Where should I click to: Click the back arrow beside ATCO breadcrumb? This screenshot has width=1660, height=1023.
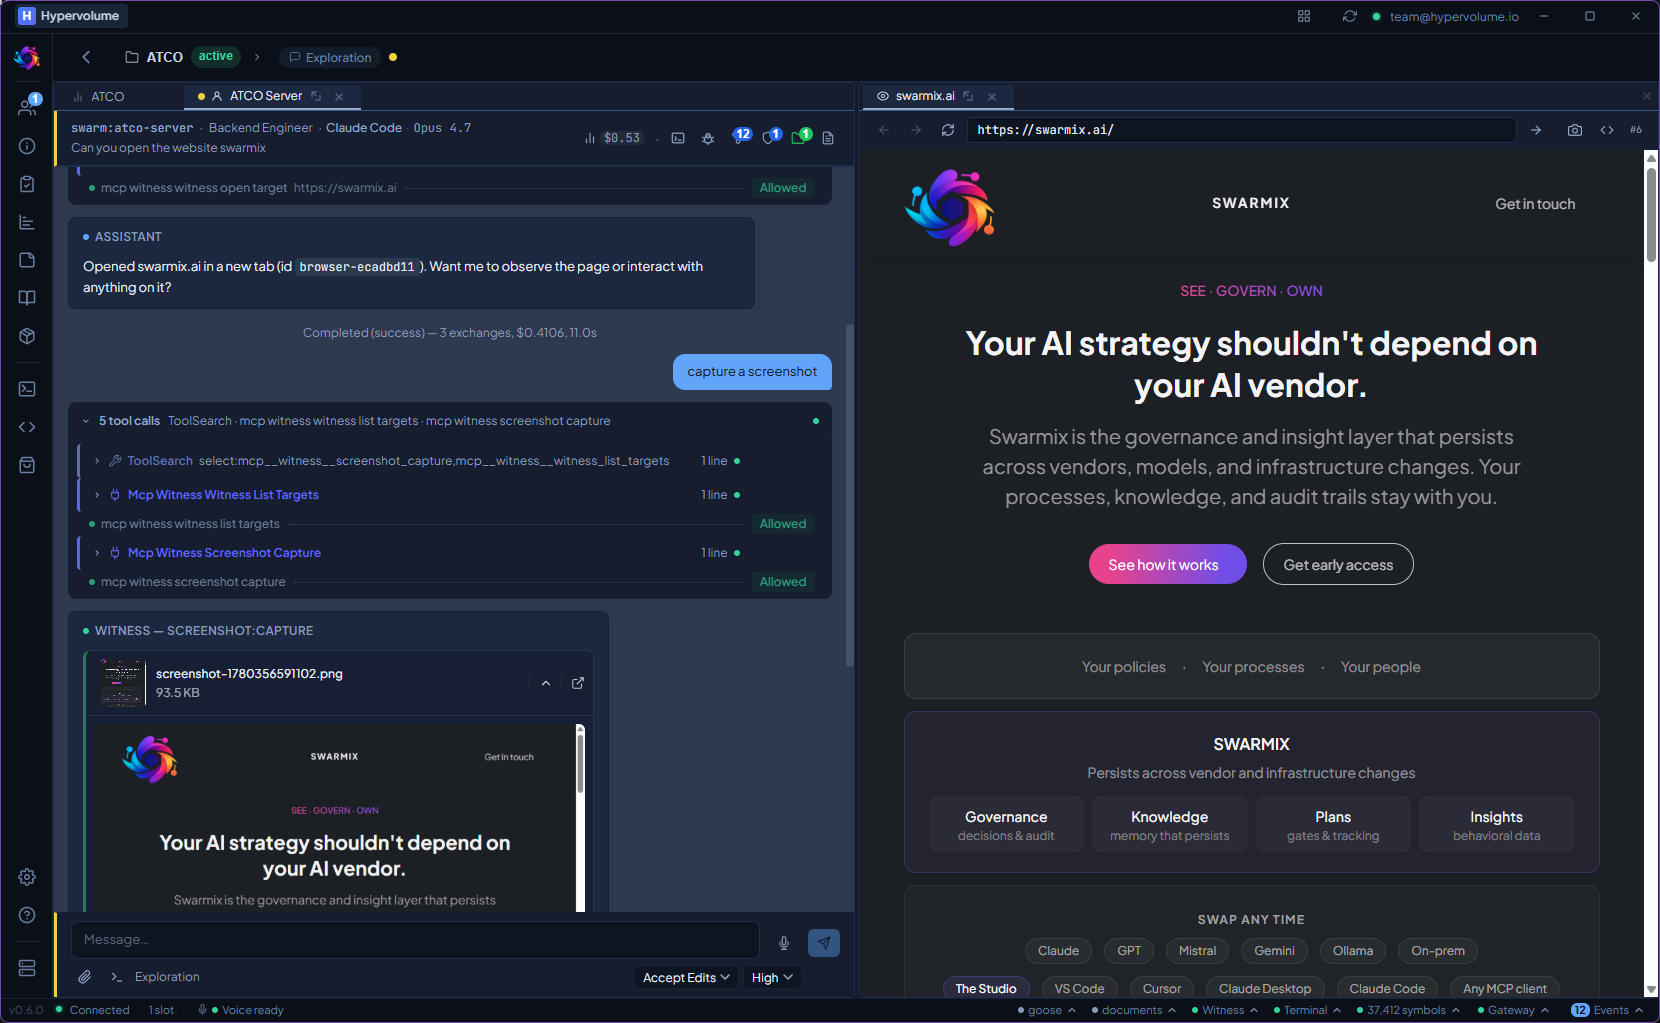click(86, 57)
